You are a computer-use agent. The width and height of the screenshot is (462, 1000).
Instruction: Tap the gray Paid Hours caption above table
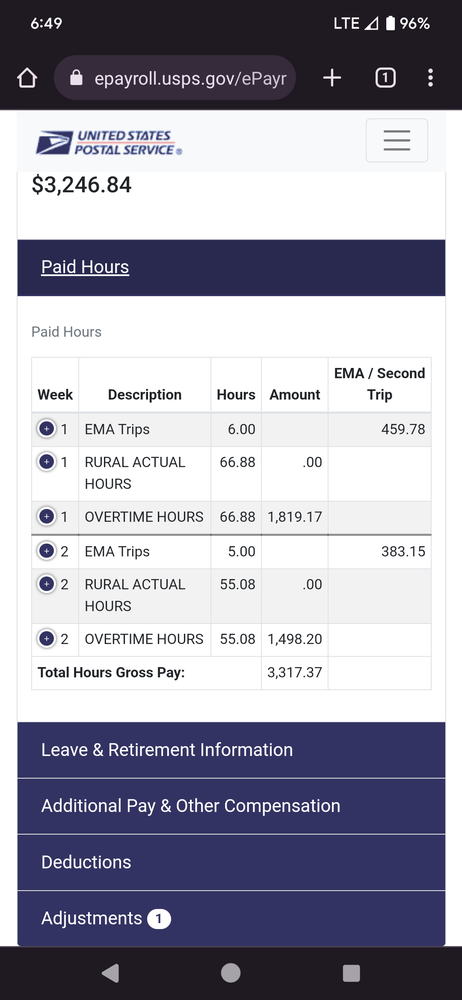coord(66,332)
